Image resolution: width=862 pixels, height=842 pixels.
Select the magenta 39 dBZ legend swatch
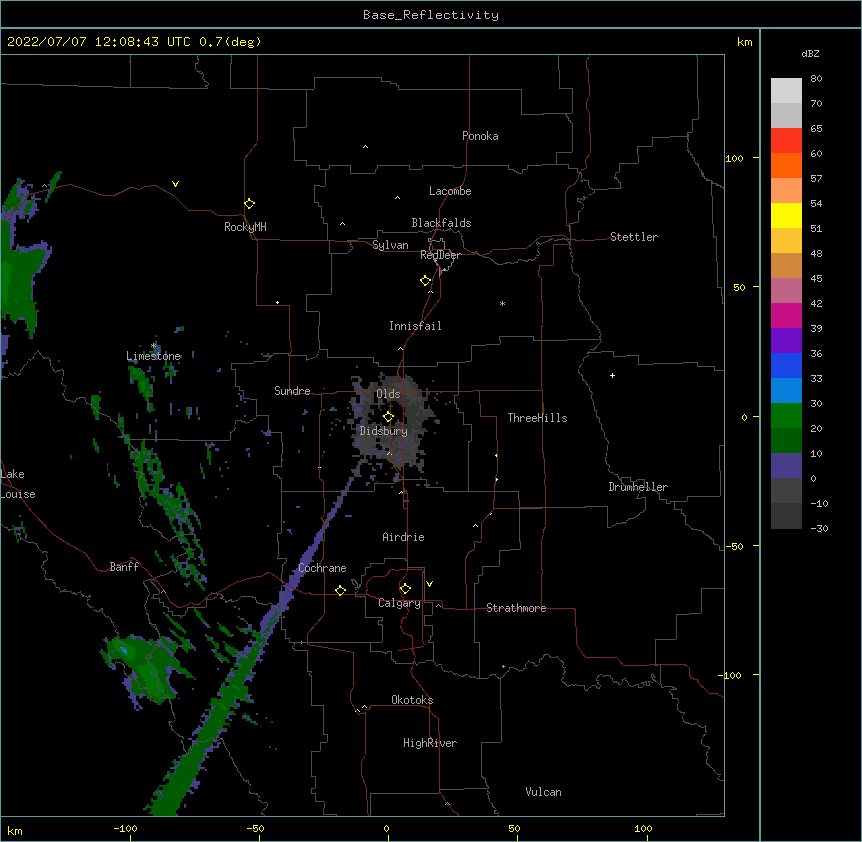(x=786, y=315)
